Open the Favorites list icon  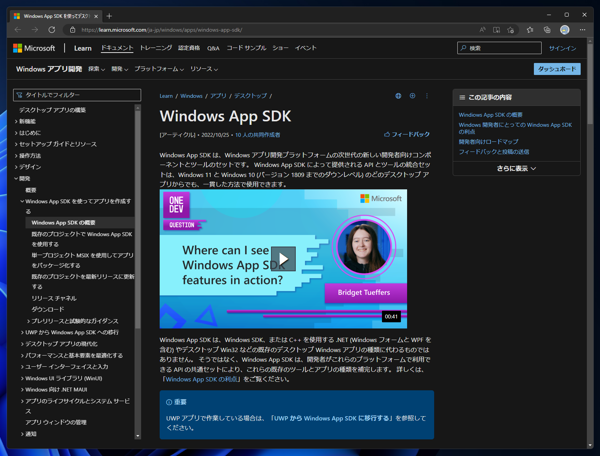pyautogui.click(x=530, y=30)
